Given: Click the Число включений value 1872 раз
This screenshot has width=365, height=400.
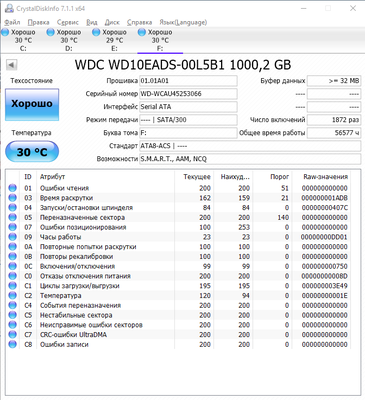Looking at the screenshot, I should 334,120.
